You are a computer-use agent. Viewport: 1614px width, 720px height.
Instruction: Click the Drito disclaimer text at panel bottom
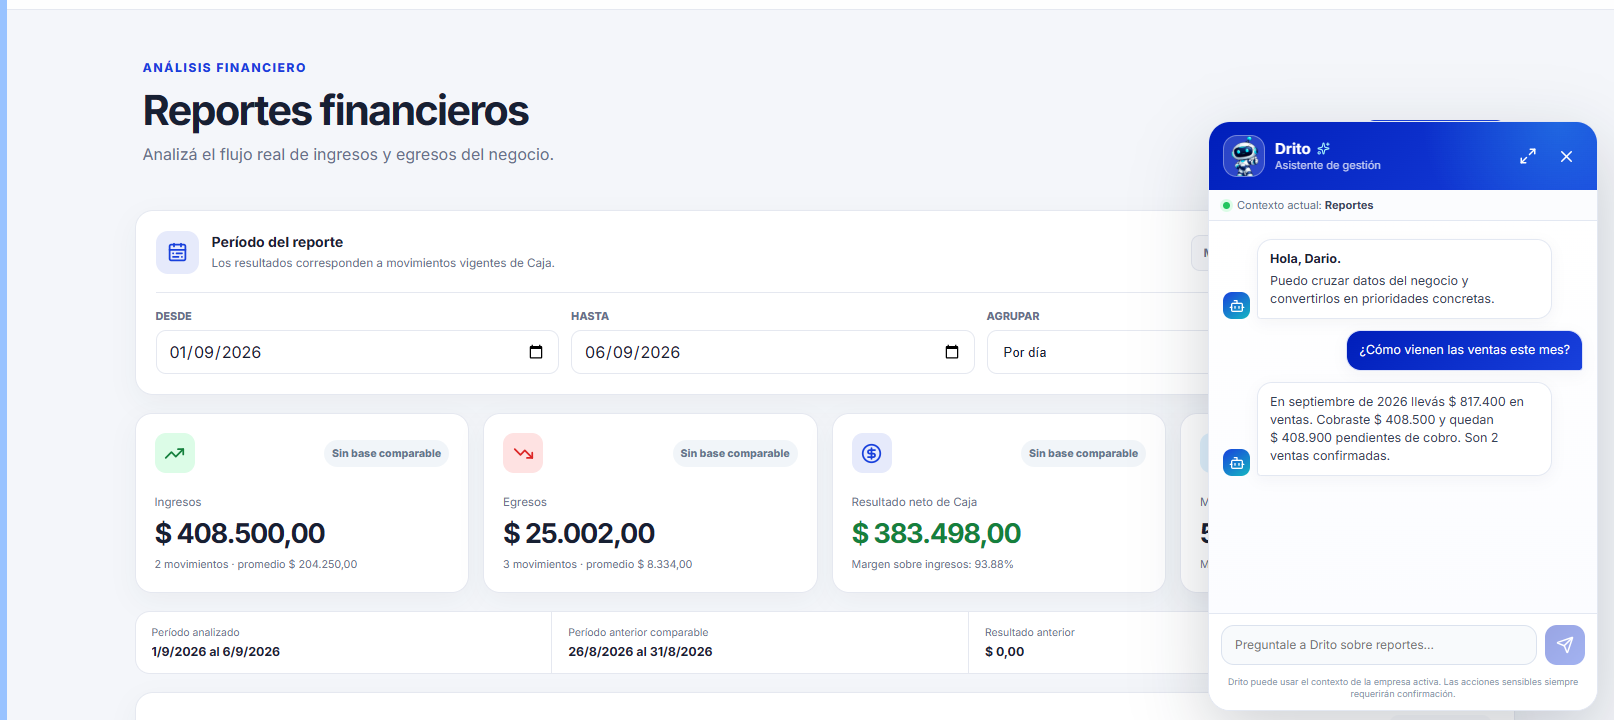pos(1403,688)
